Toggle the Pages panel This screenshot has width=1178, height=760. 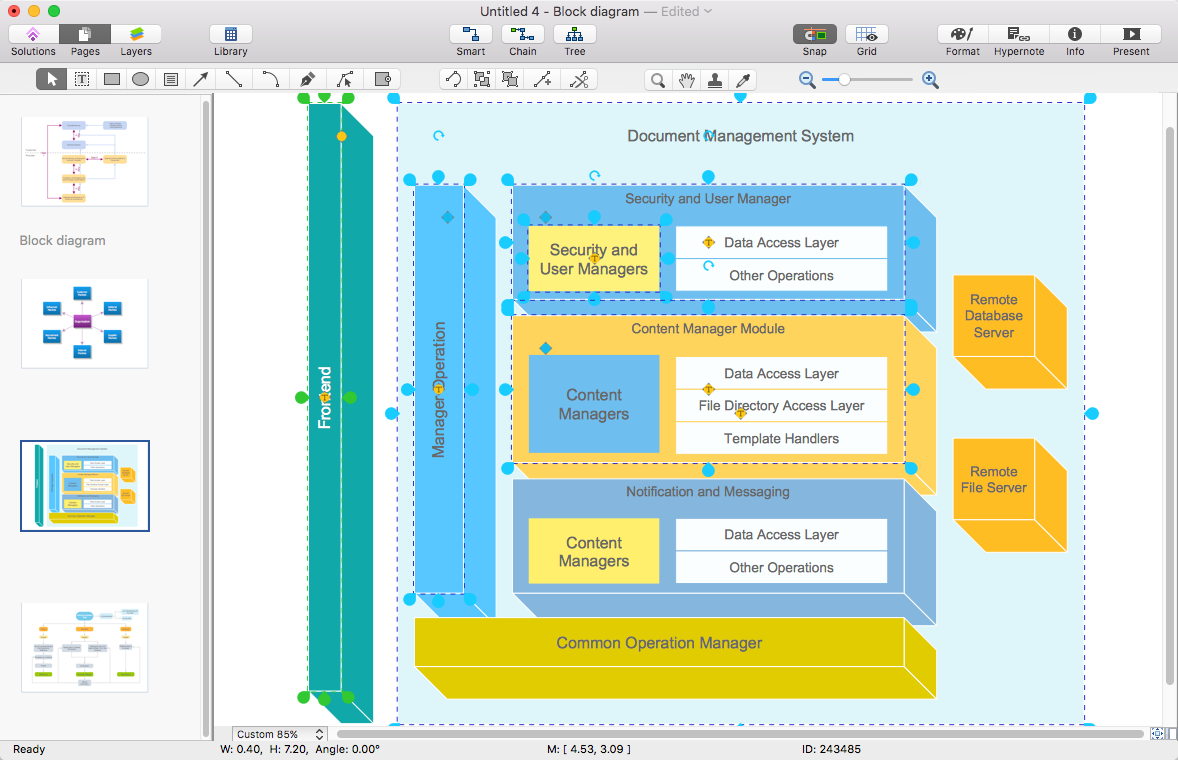(x=85, y=35)
